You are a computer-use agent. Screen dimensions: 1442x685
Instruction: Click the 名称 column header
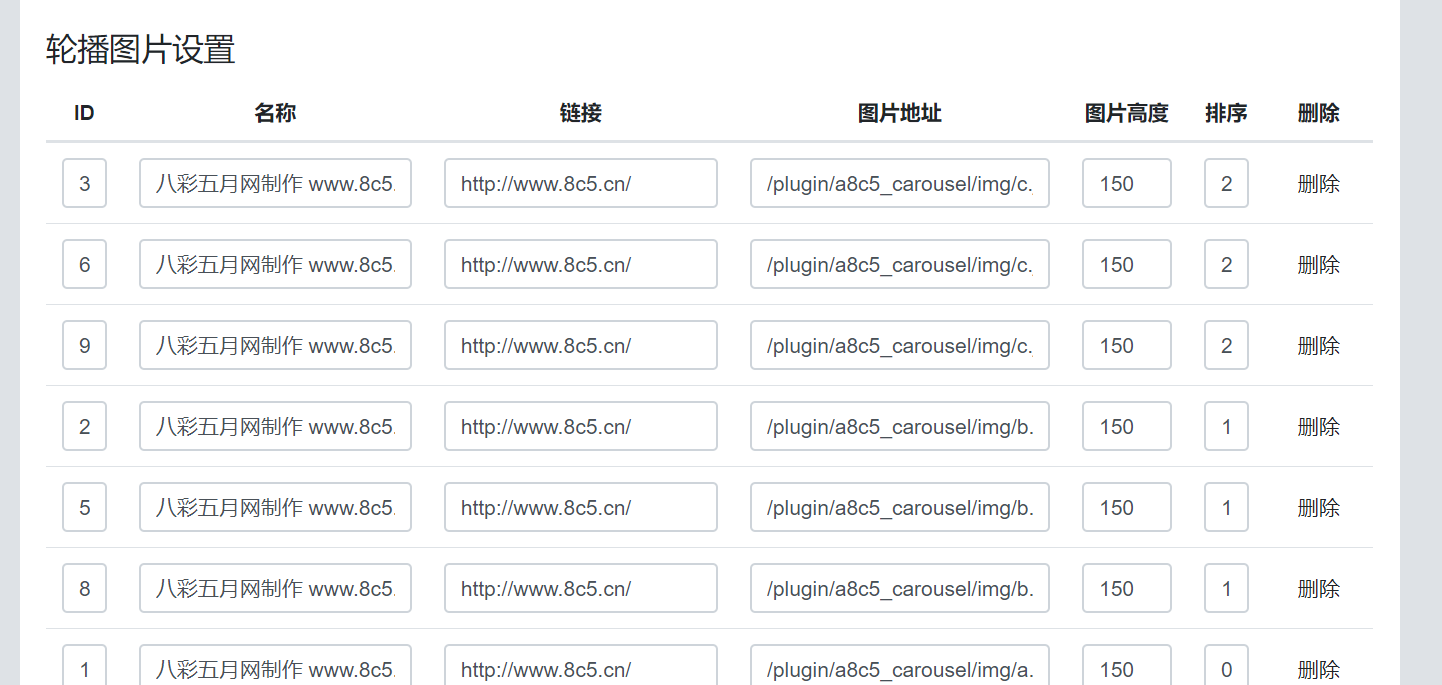[x=275, y=113]
